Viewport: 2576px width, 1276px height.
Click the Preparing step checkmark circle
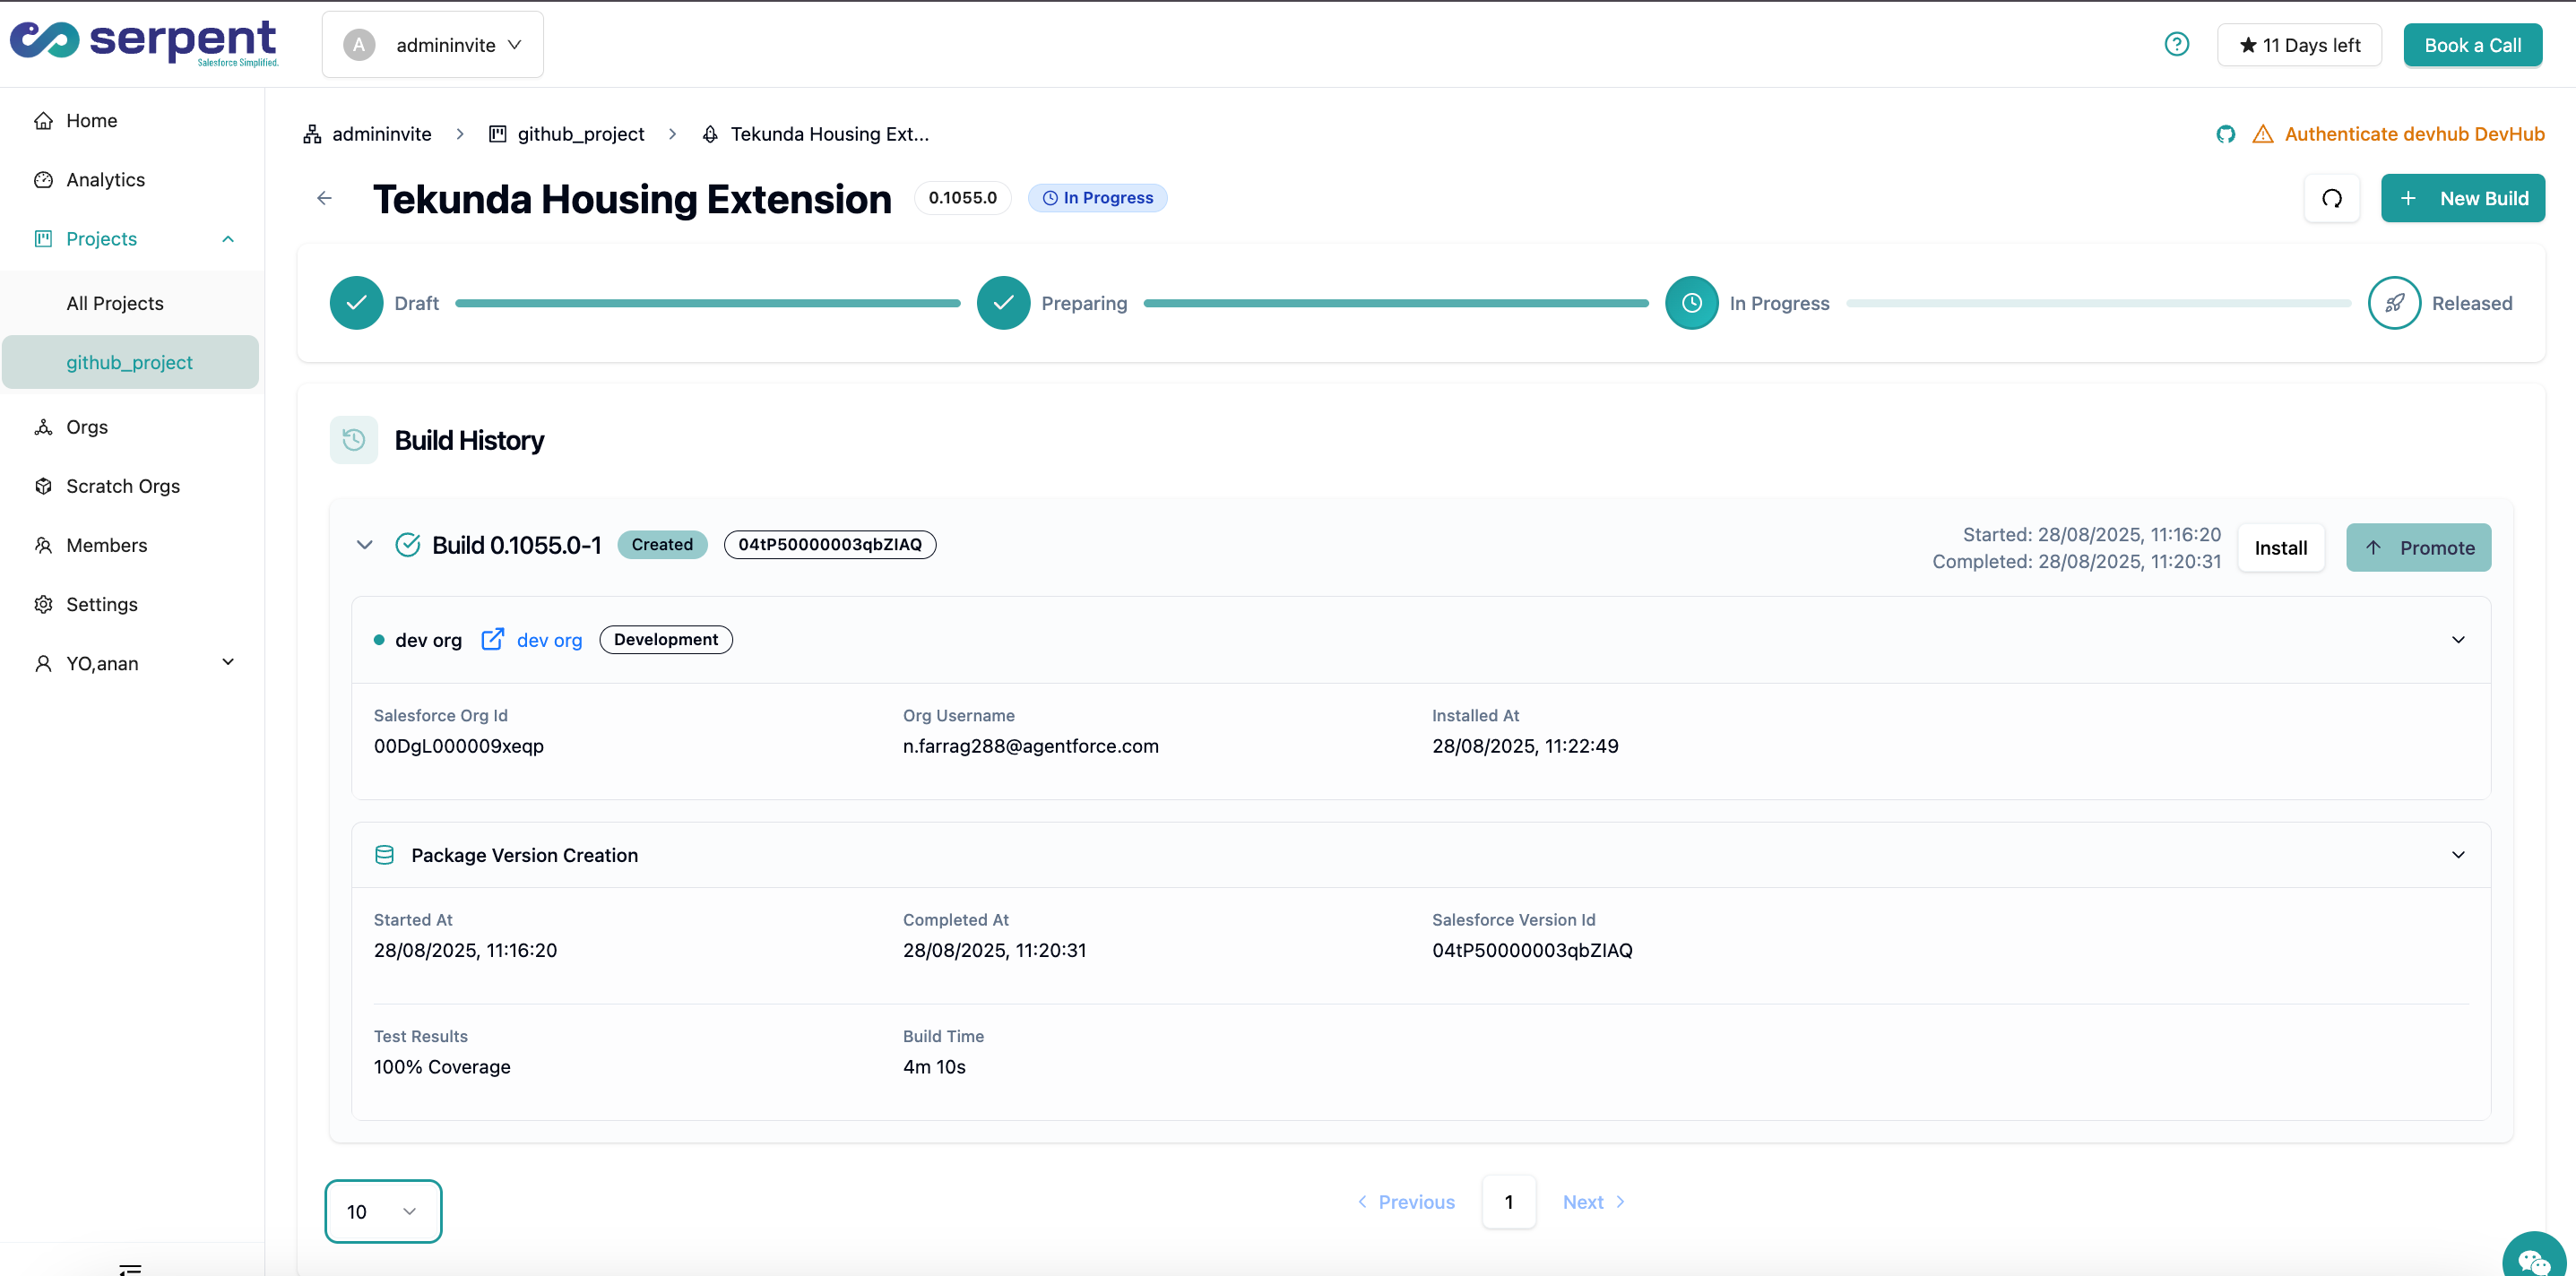pyautogui.click(x=1003, y=303)
